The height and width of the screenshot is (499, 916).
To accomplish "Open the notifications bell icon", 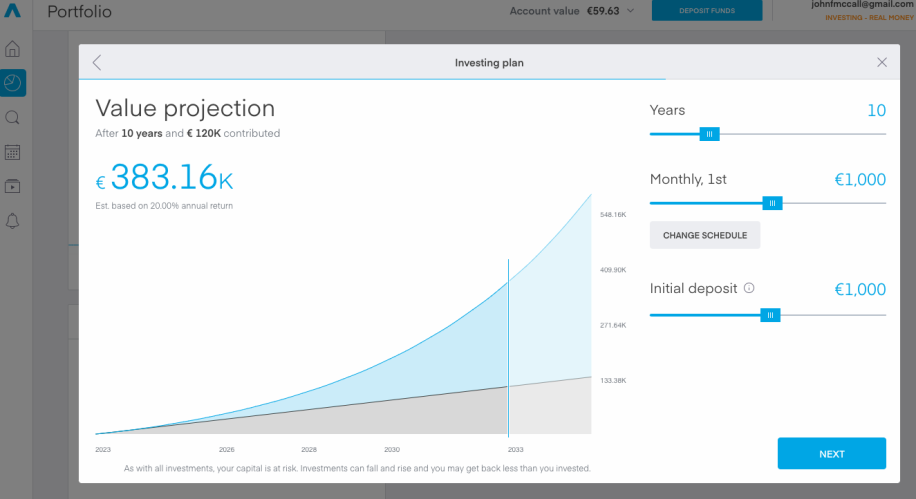I will (x=12, y=221).
